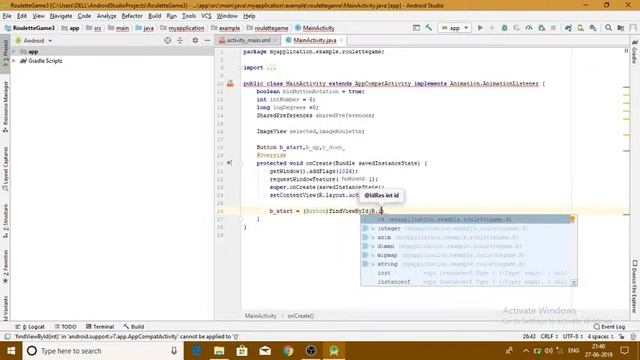Viewport: 640px width, 360px height.
Task: Close the MainActivity.java tab
Action: tap(341, 40)
